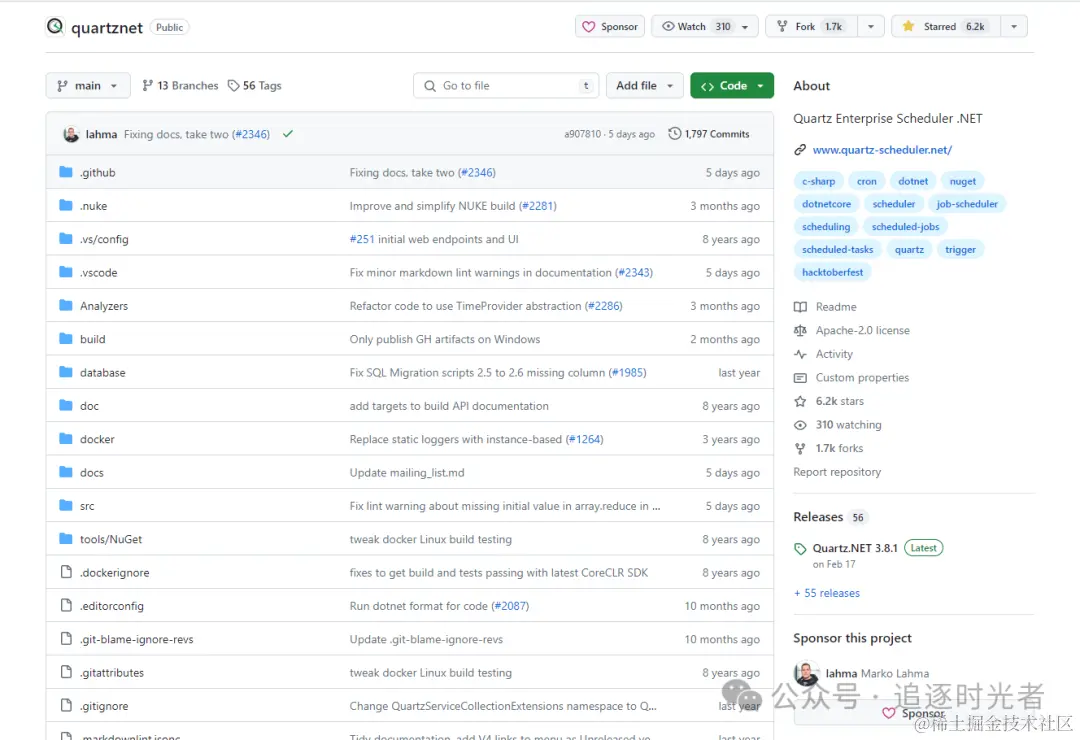Select the dotnet topic tag
Screen dimensions: 1080x740
pos(913,181)
